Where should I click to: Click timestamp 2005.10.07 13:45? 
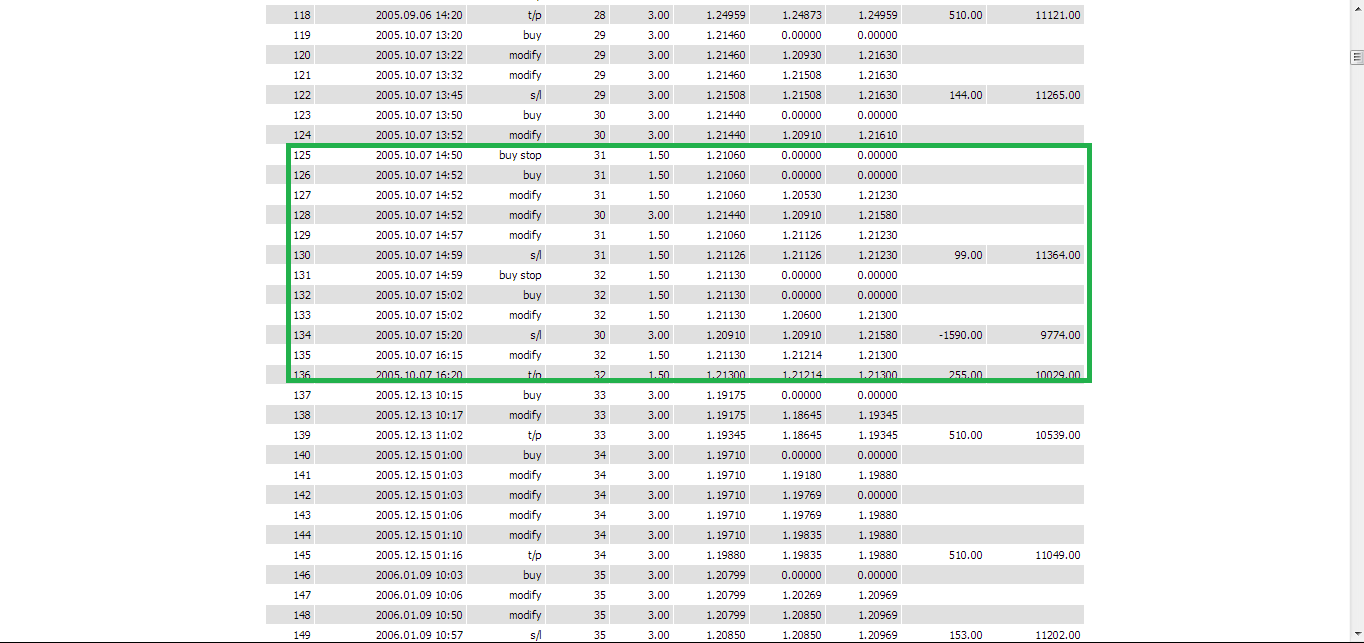coord(419,95)
